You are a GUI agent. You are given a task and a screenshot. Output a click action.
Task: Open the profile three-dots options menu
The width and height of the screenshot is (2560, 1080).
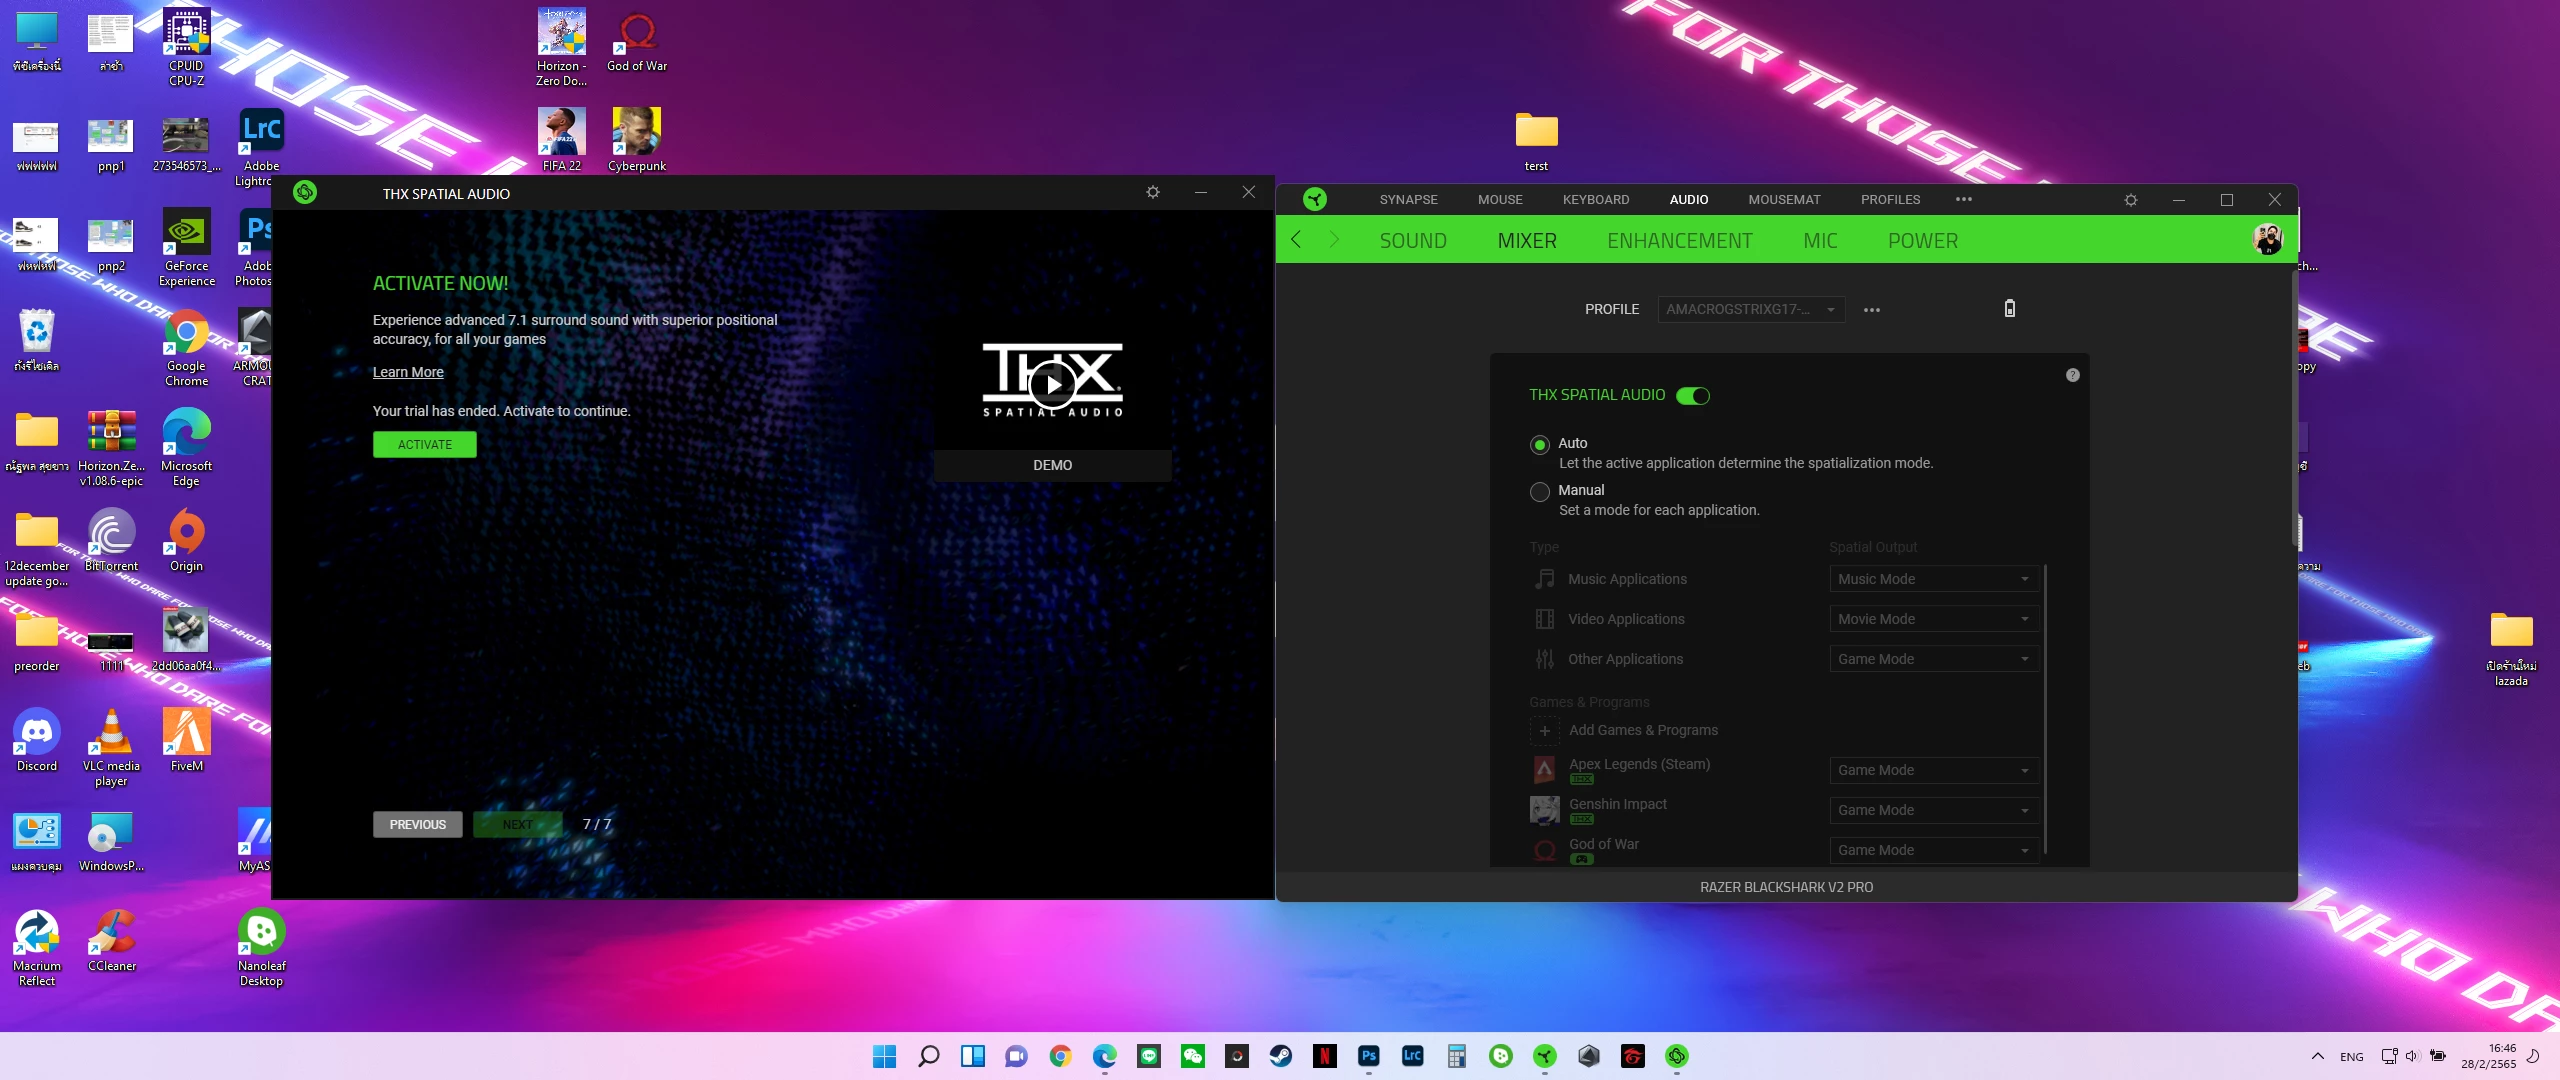[1872, 310]
